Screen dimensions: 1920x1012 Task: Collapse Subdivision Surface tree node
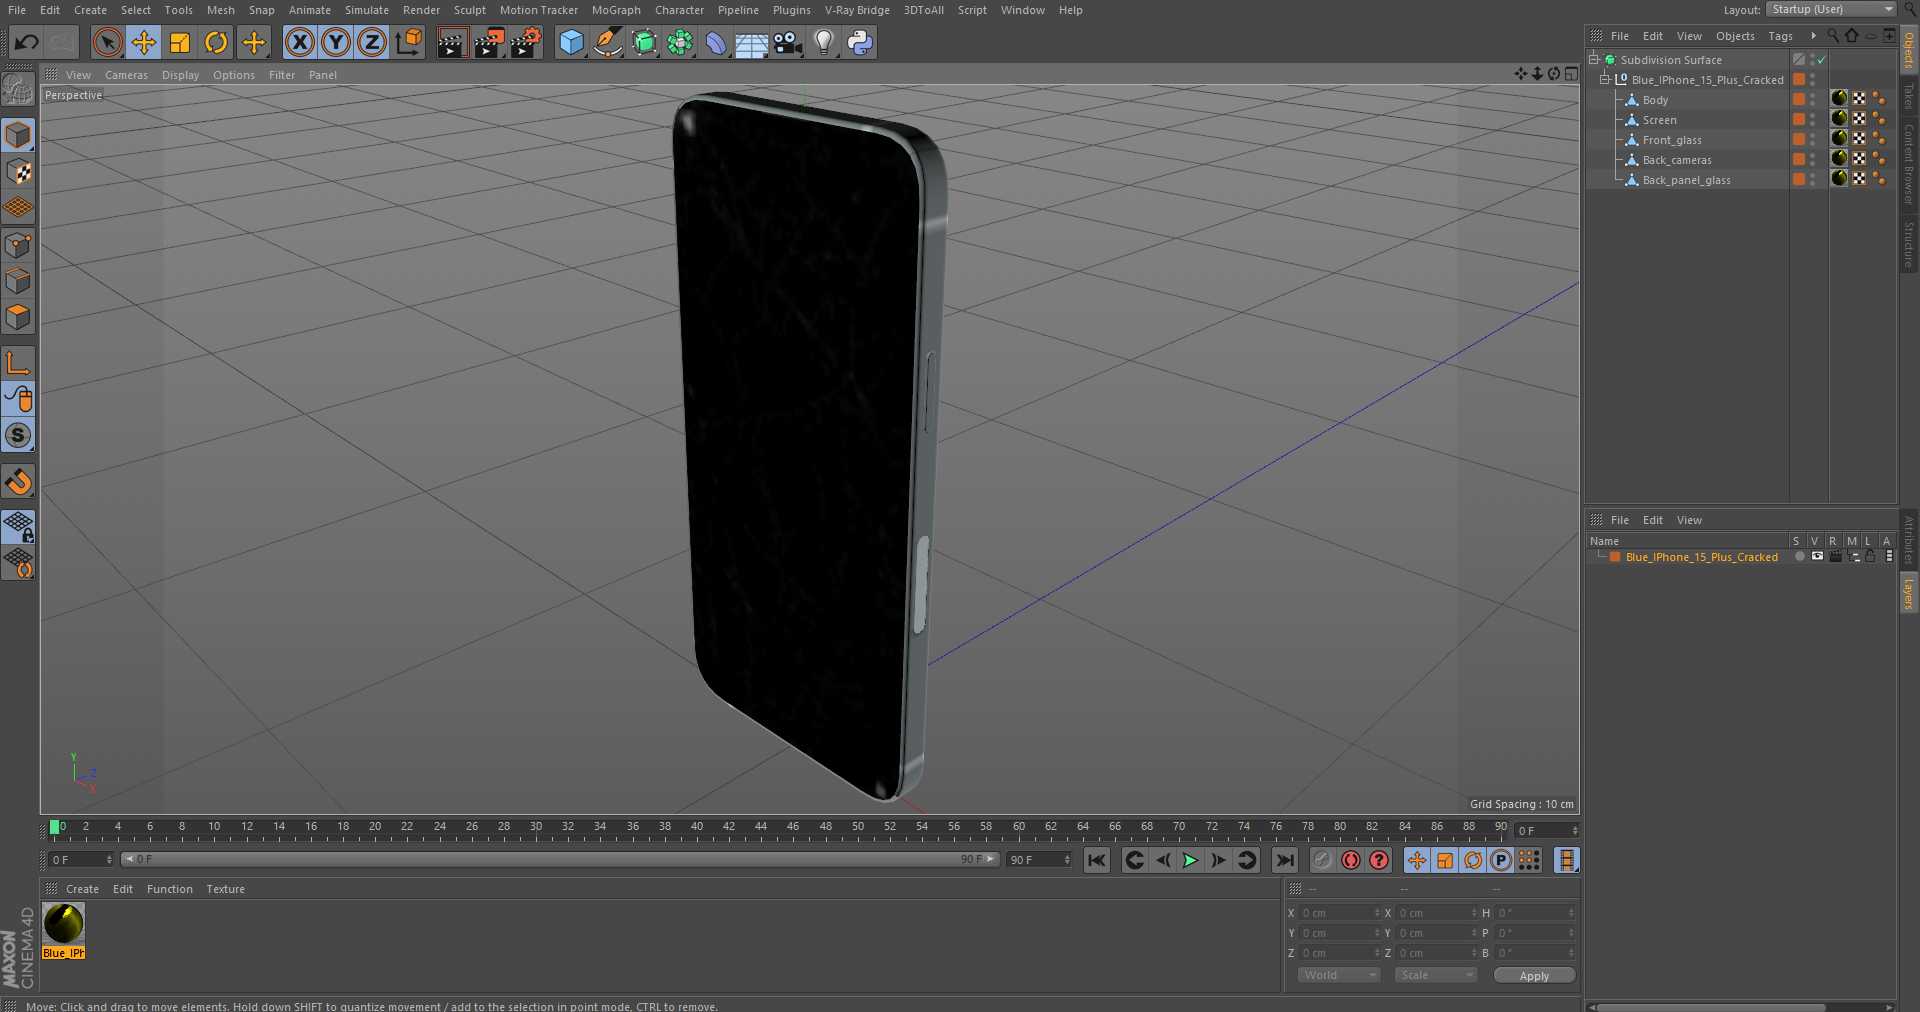(1594, 60)
